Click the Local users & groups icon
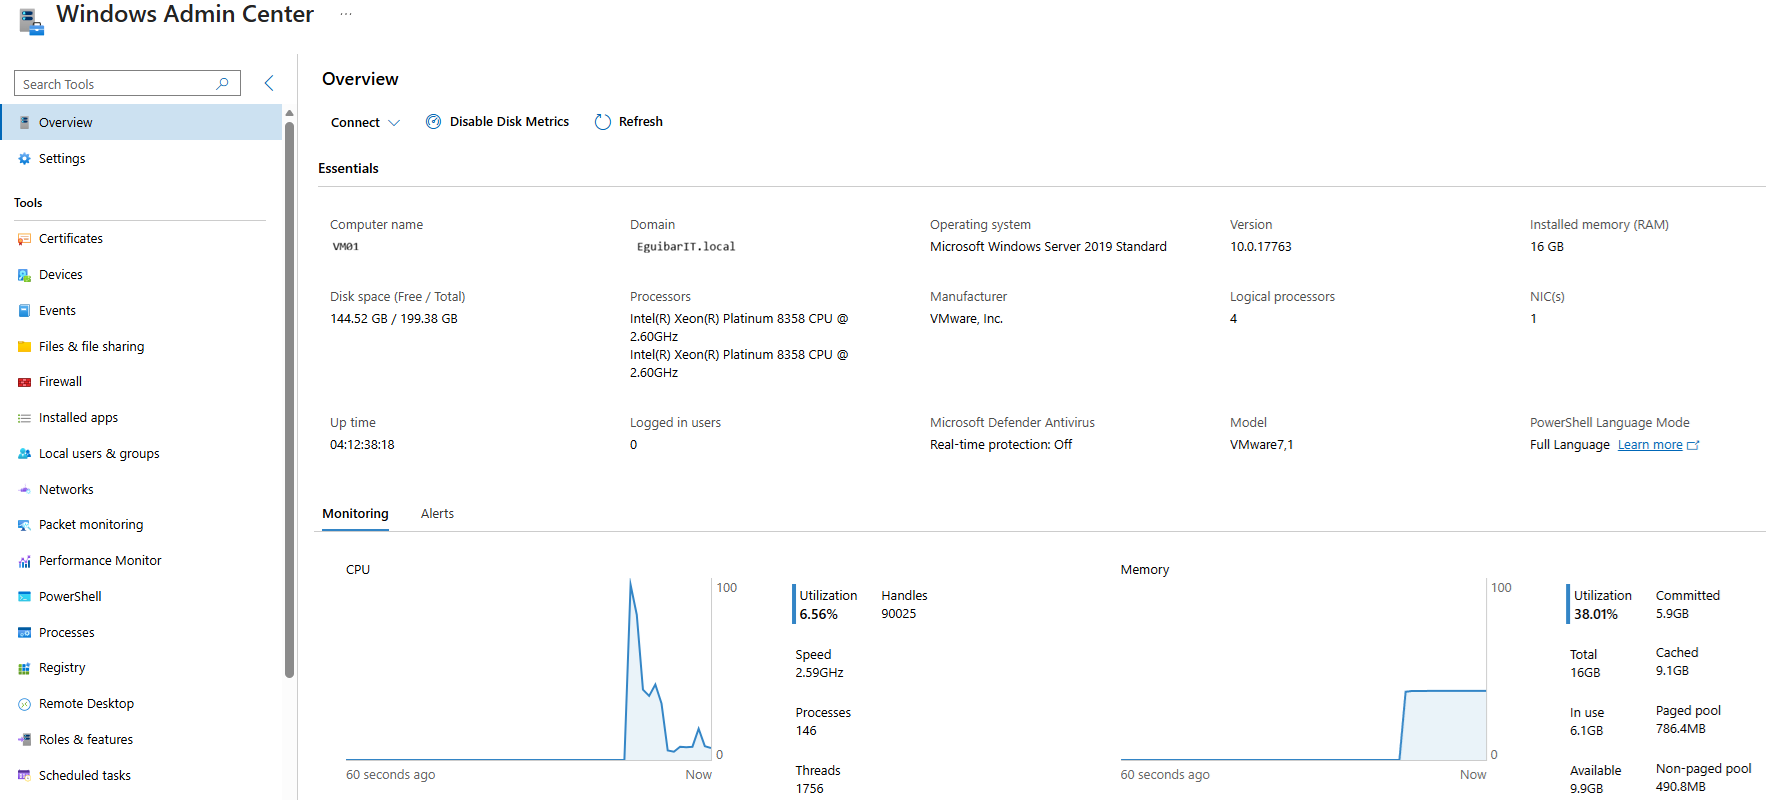The width and height of the screenshot is (1766, 800). pos(24,454)
